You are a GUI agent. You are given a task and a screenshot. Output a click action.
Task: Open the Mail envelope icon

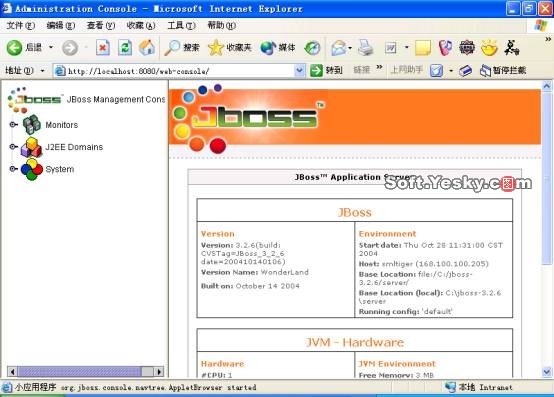click(x=339, y=48)
